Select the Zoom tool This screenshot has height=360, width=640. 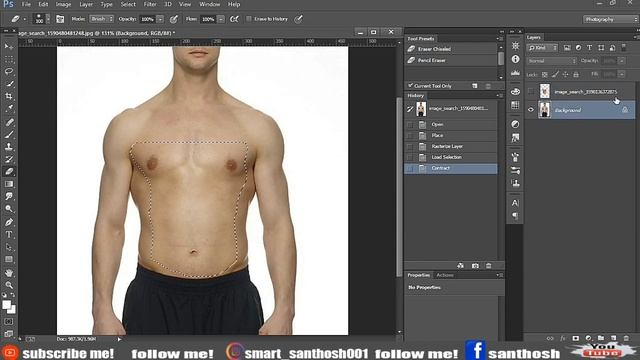9,285
